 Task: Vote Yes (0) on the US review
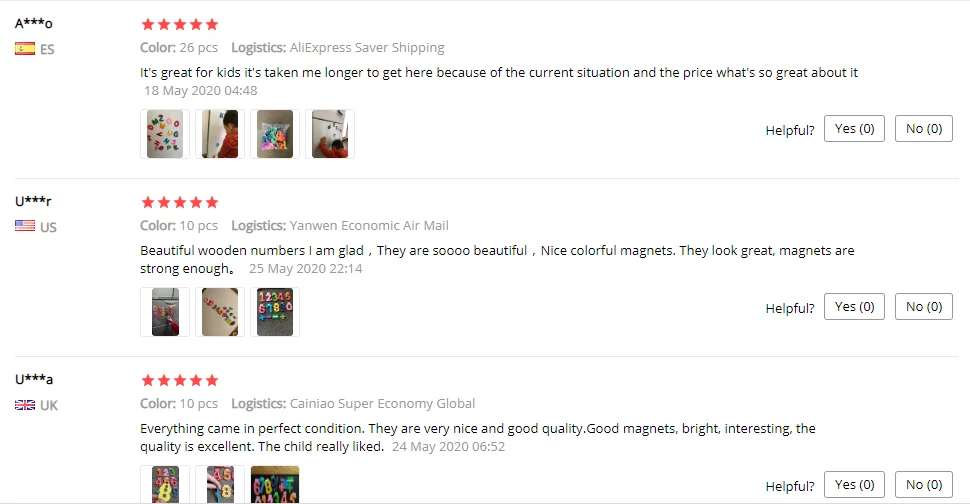tap(854, 307)
